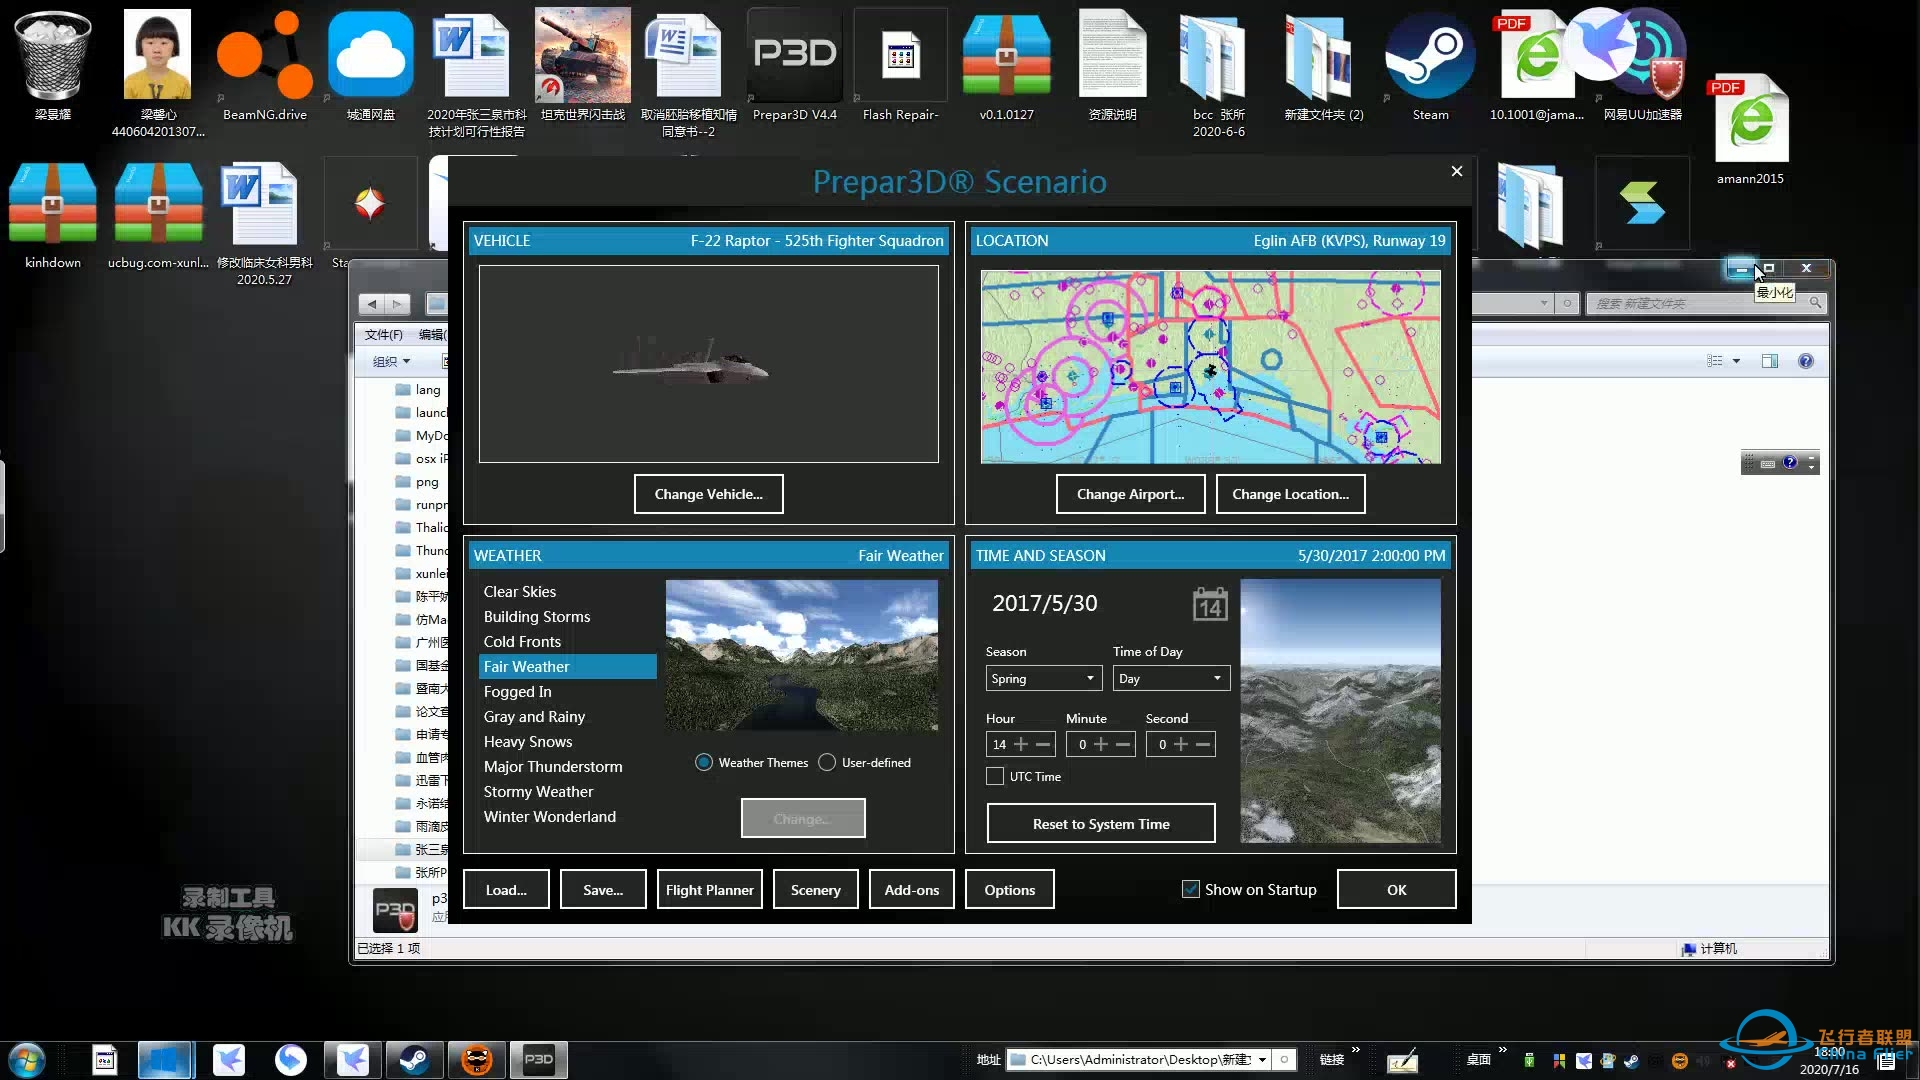Open Flash Repair desktop shortcut

[x=900, y=65]
